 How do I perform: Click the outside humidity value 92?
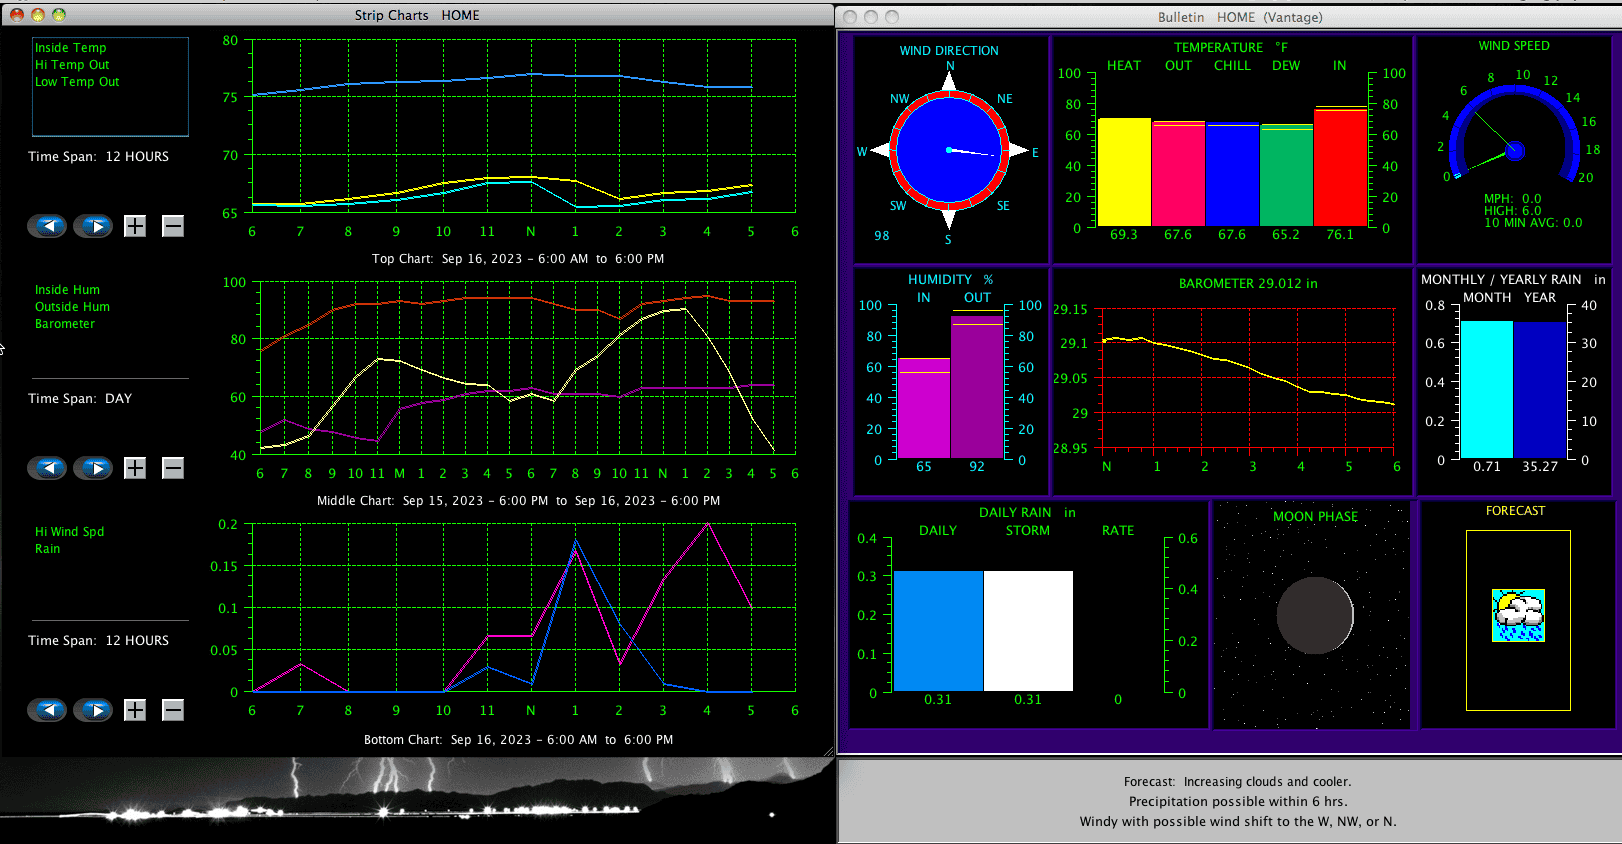(977, 467)
